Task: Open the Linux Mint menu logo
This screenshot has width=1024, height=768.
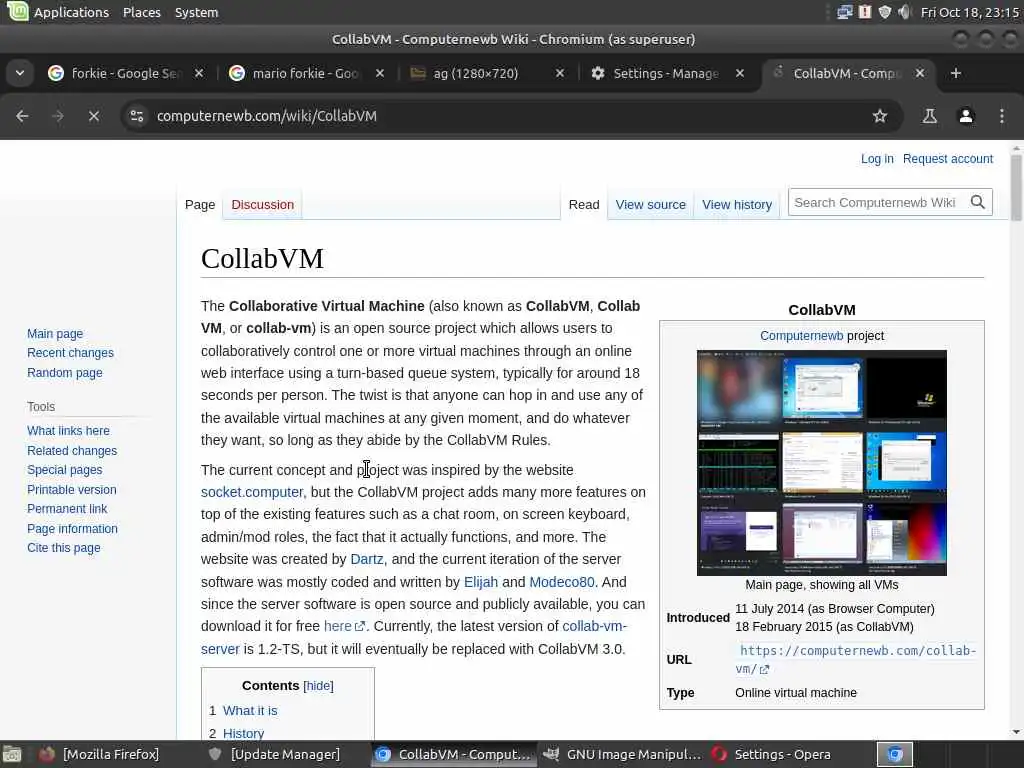Action: click(x=16, y=11)
